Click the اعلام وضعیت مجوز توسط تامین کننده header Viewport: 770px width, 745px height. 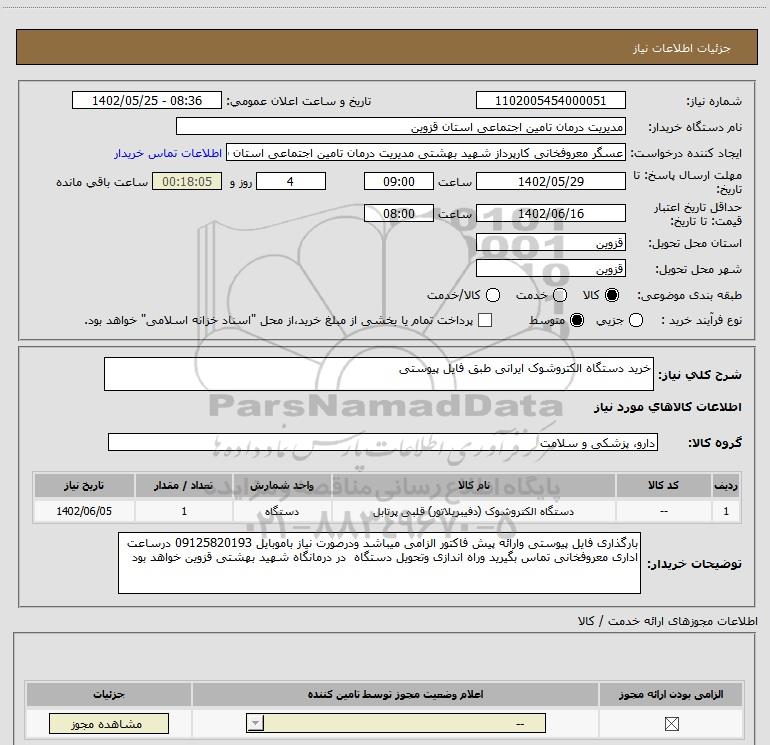(x=395, y=694)
